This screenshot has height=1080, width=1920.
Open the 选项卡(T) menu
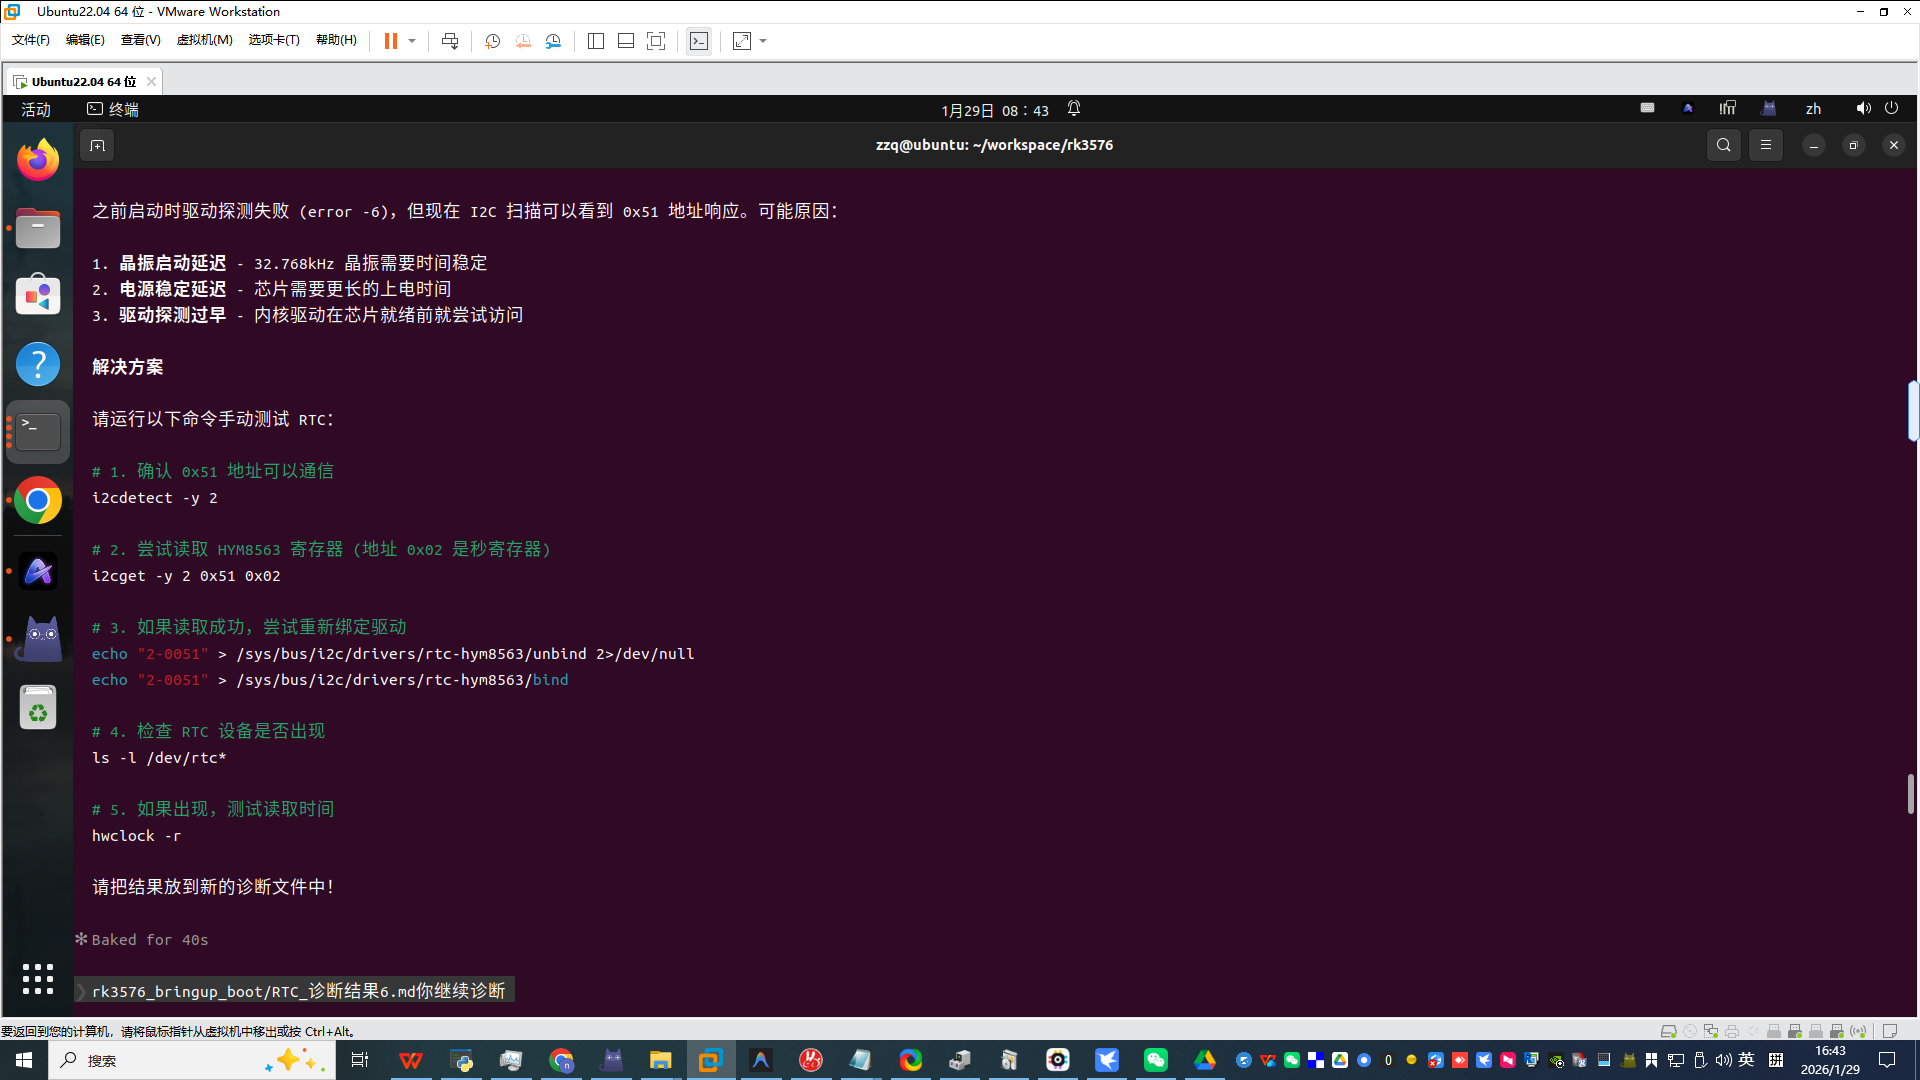pos(273,40)
